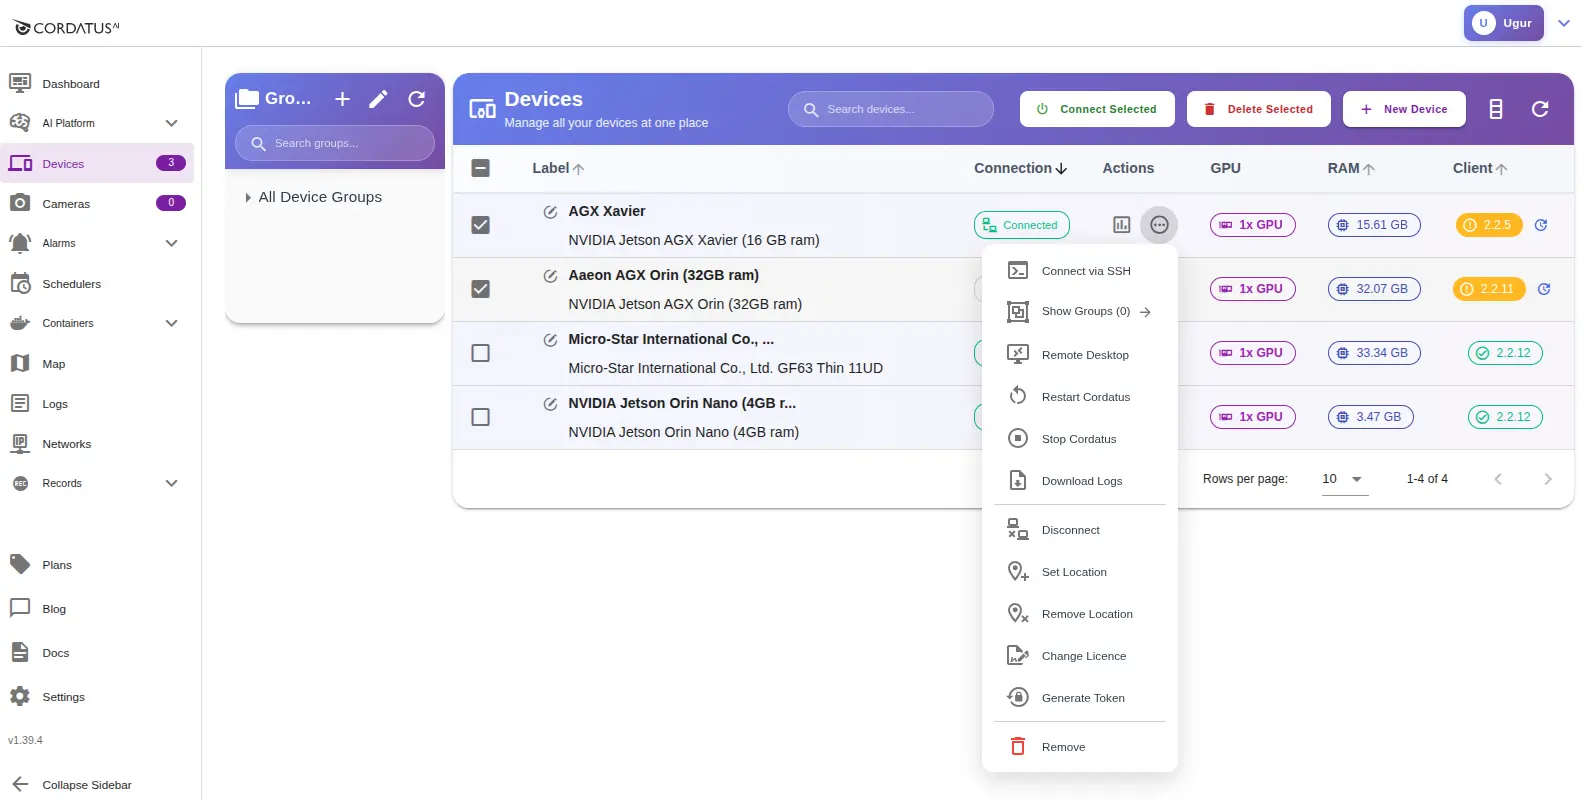Go to next page of devices
This screenshot has height=800, width=1582.
[x=1548, y=479]
